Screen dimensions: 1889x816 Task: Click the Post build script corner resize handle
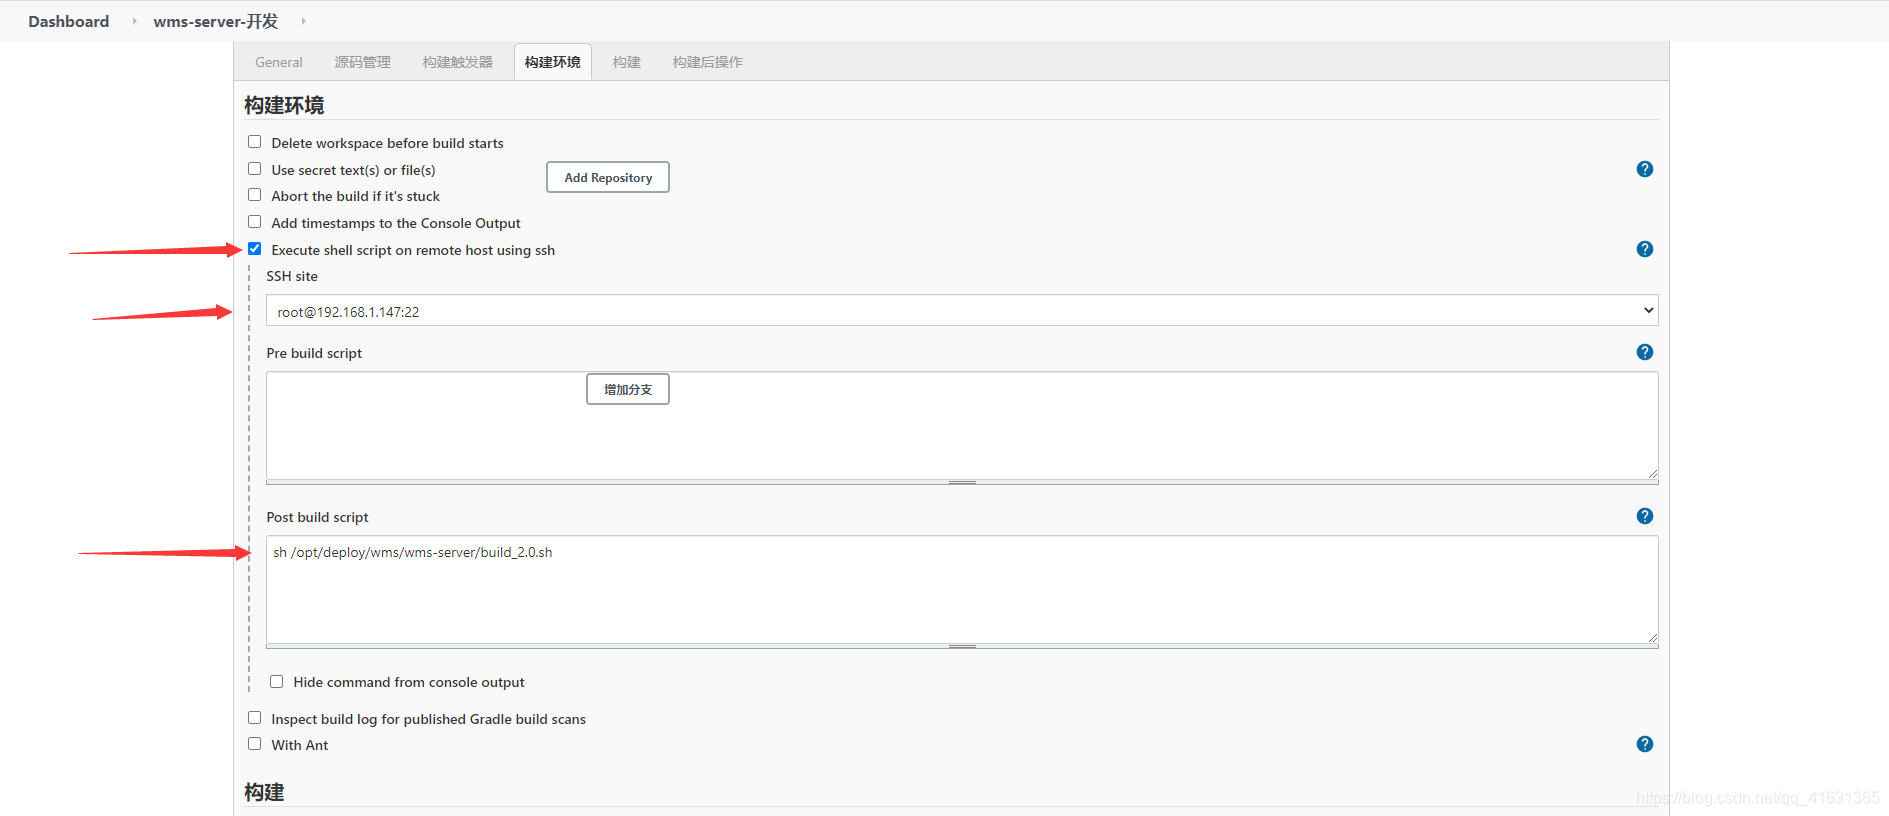pyautogui.click(x=1652, y=637)
